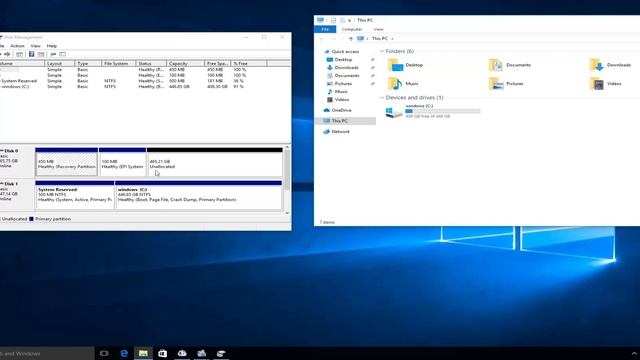This screenshot has height=360, width=640.
Task: Click the OneDrive cloud icon in sidebar
Action: tap(327, 110)
